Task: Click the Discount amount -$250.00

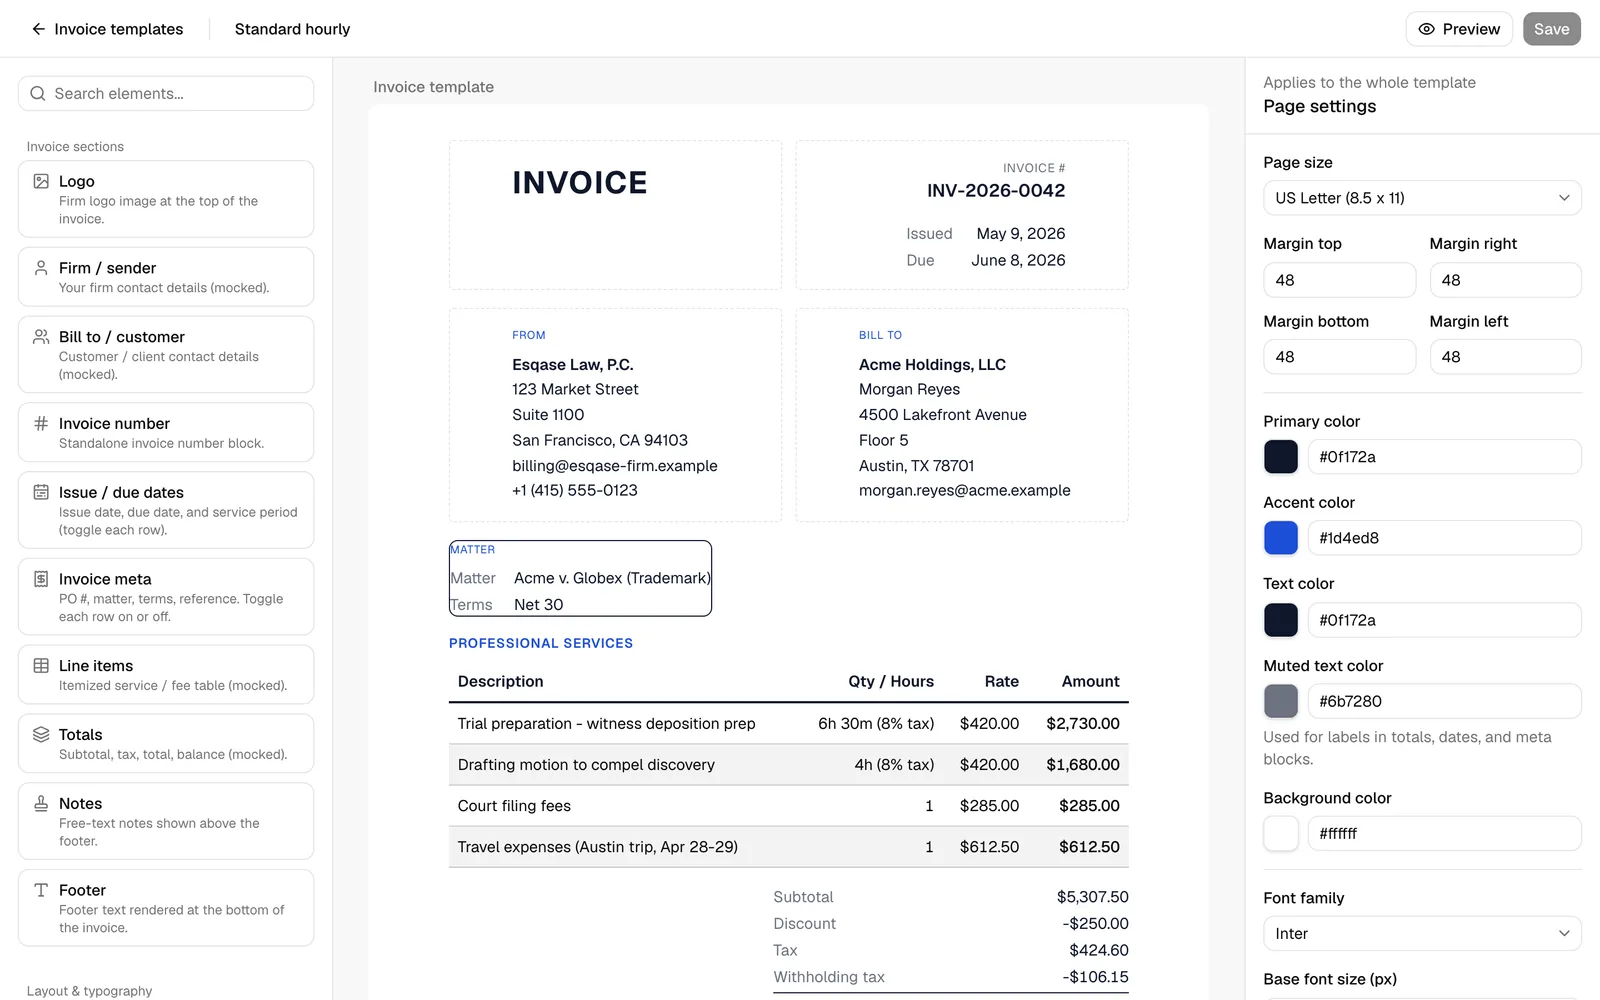Action: pyautogui.click(x=1095, y=924)
